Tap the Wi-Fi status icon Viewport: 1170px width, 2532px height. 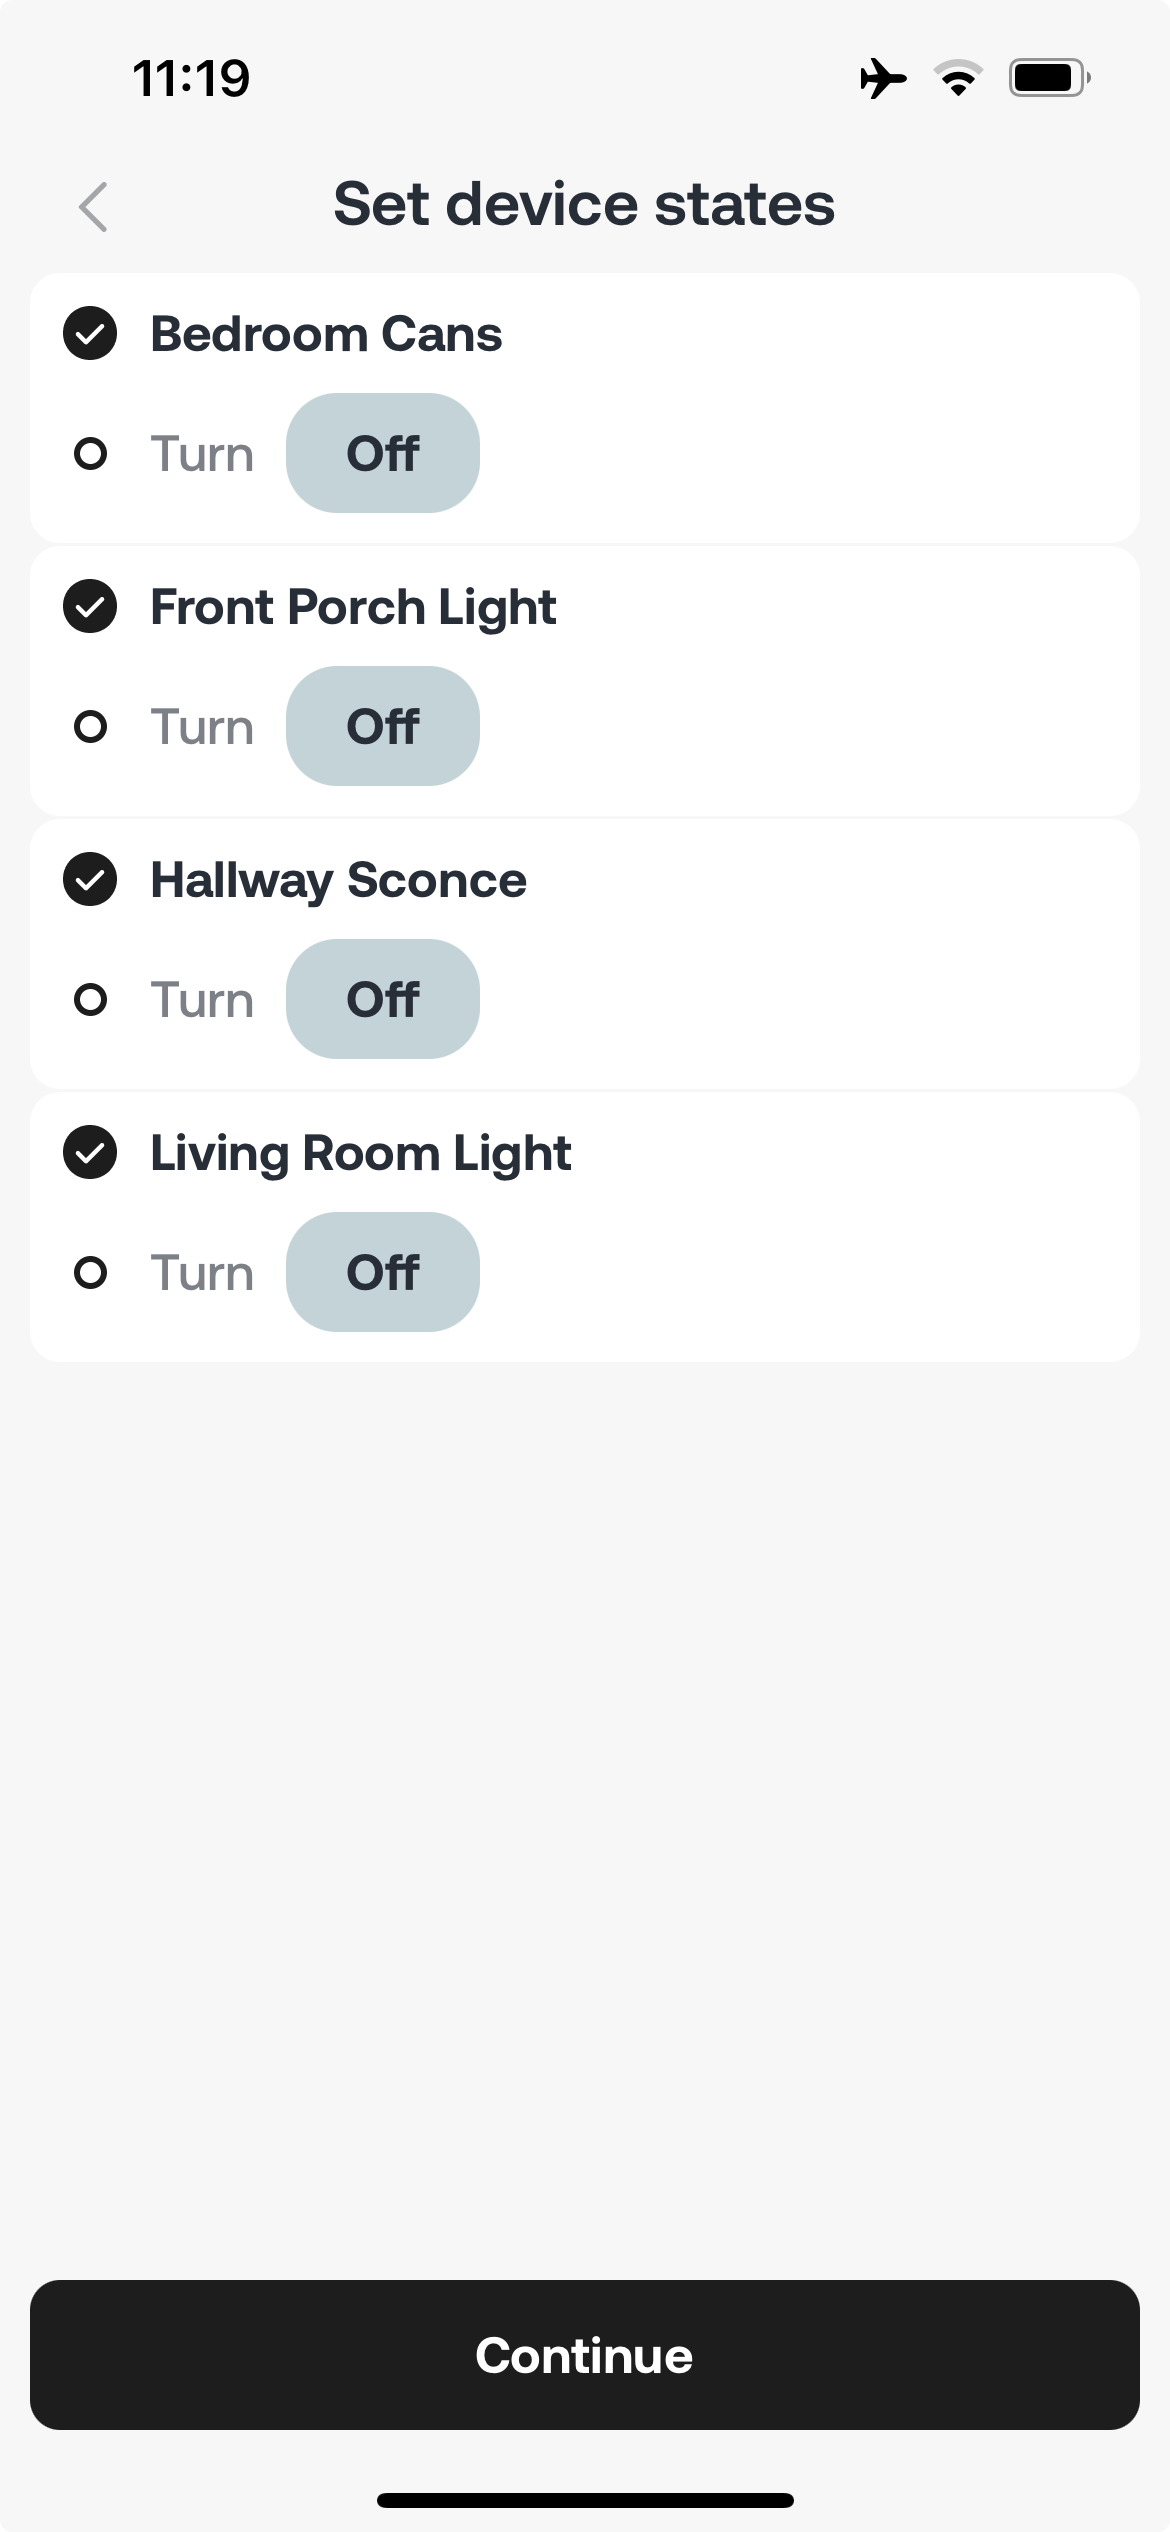click(x=958, y=78)
